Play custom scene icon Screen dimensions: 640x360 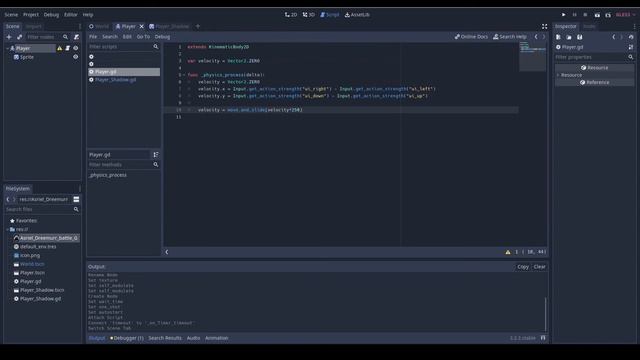point(608,15)
